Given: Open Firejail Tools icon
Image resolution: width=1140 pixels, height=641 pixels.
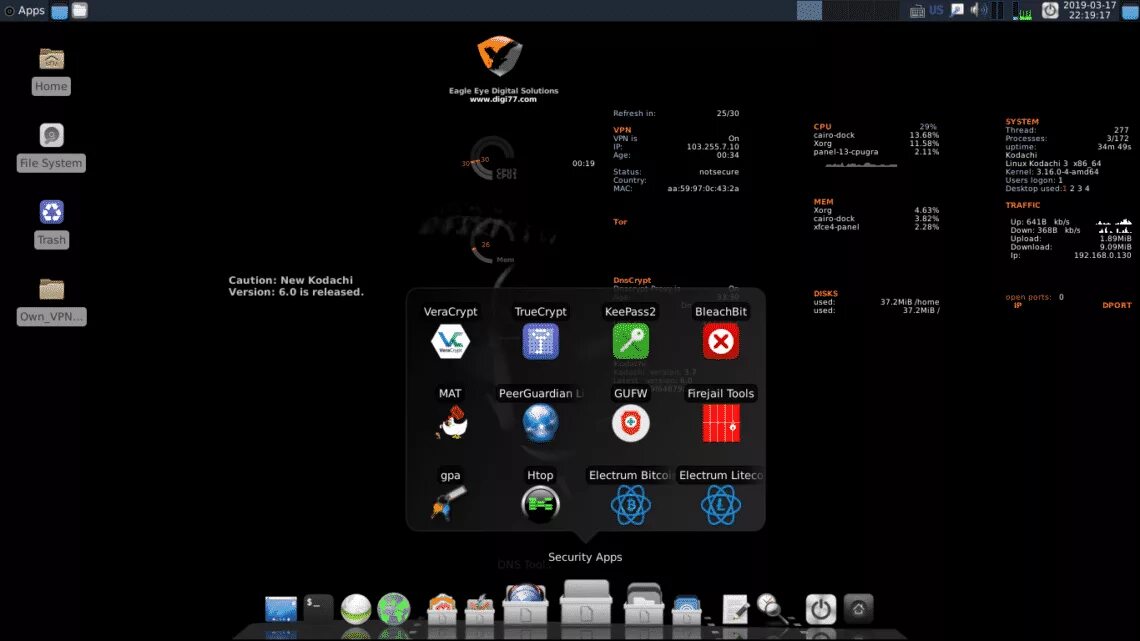Looking at the screenshot, I should click(x=720, y=422).
